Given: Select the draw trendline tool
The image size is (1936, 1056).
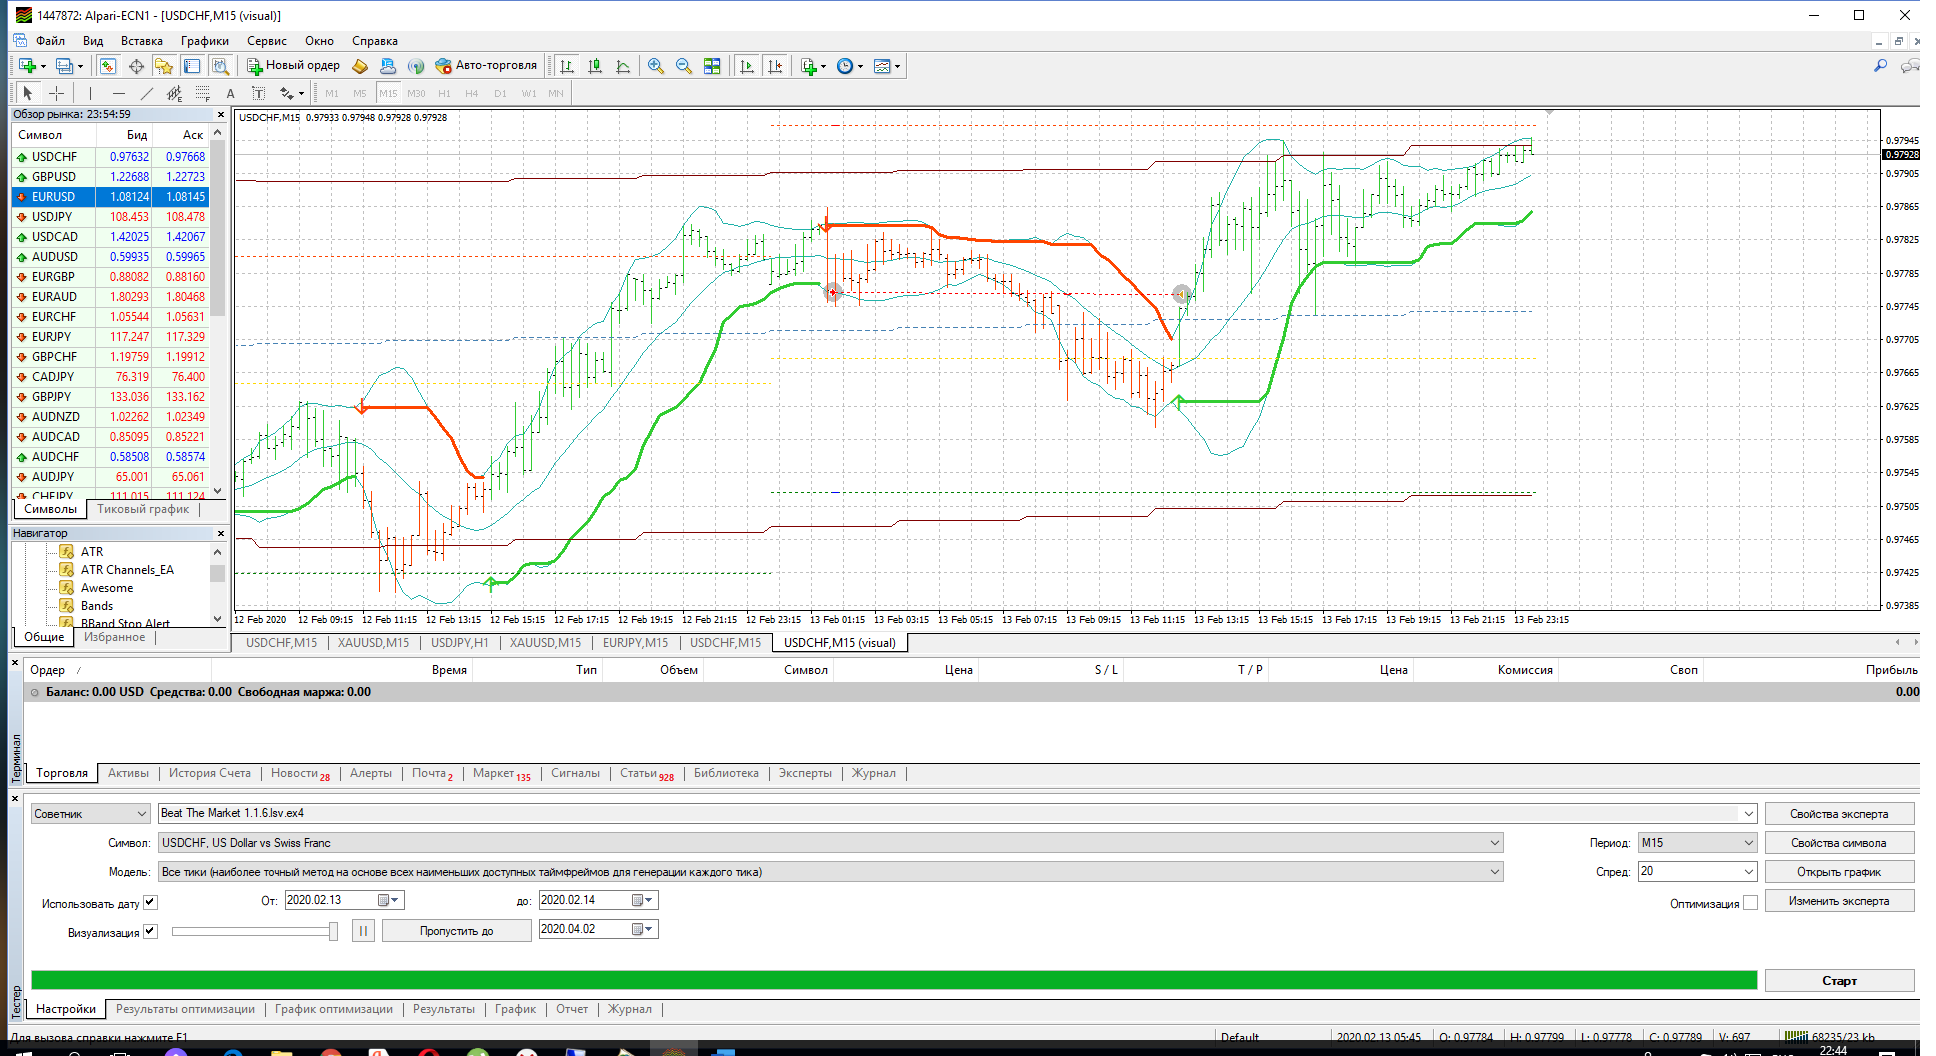Looking at the screenshot, I should coord(147,93).
